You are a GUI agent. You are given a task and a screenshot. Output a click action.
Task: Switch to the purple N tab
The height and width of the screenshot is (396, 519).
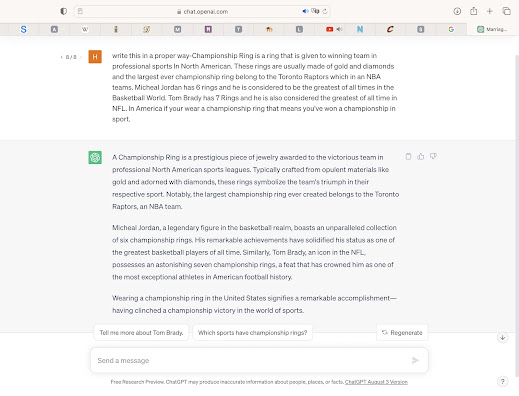point(208,29)
